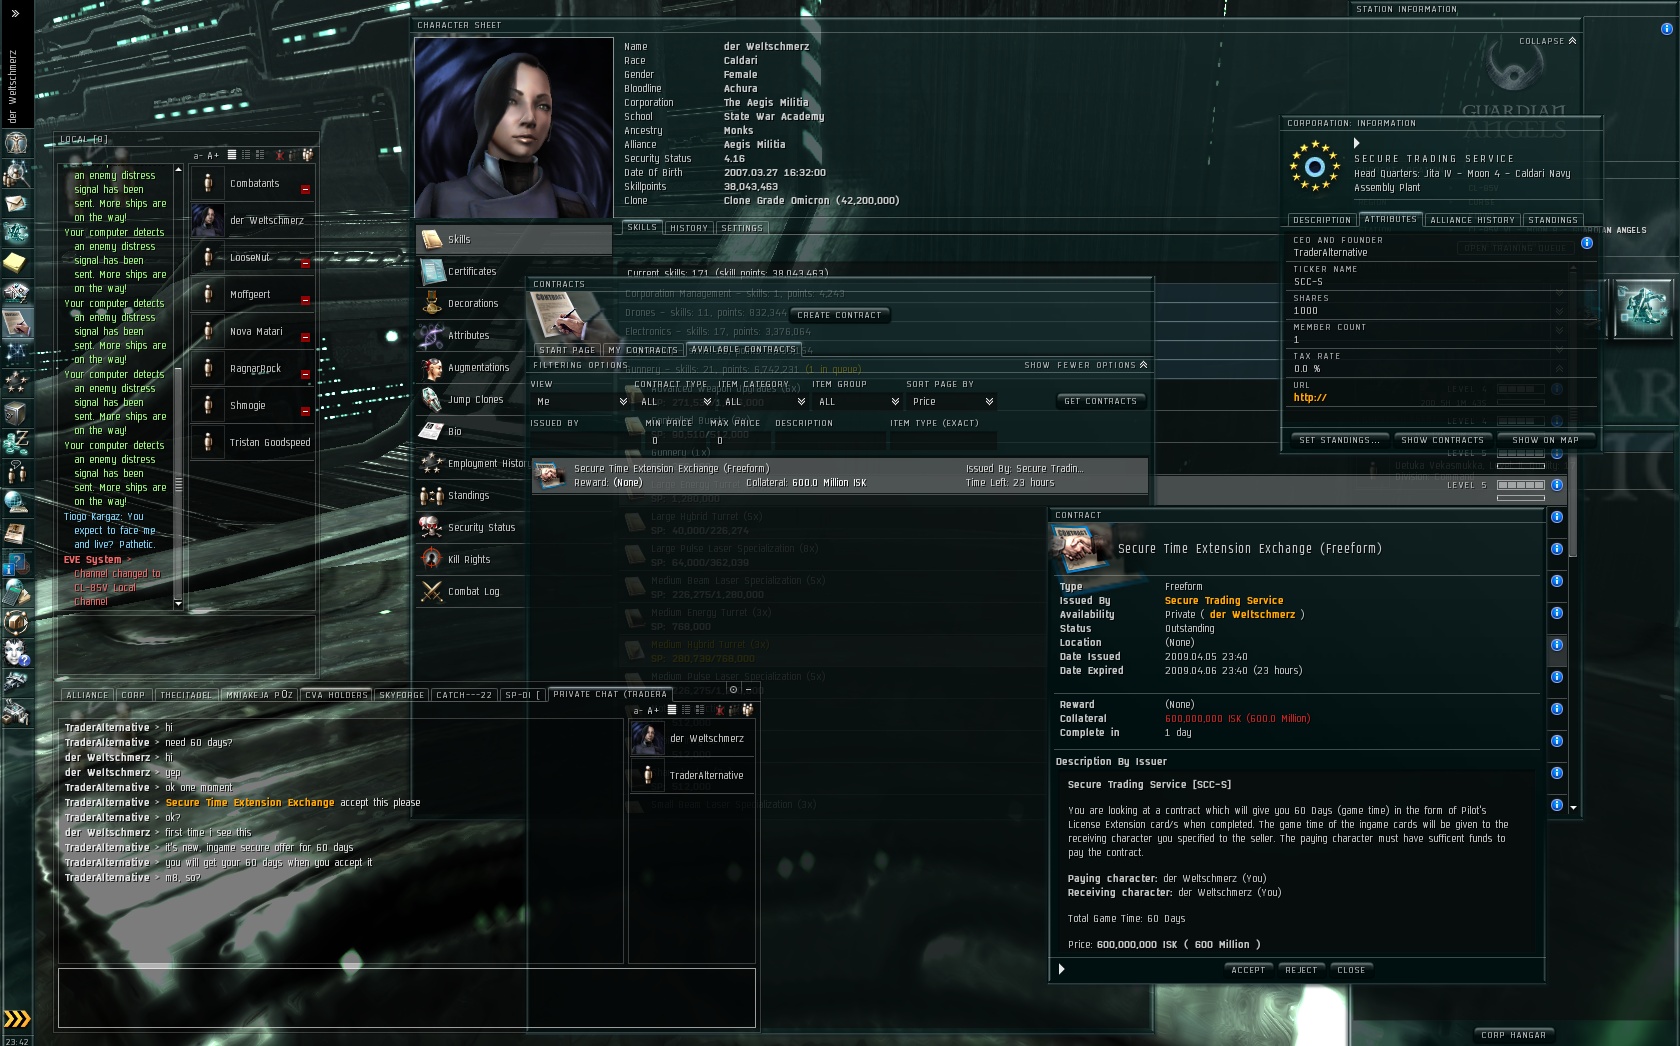Viewport: 1680px width, 1046px height.
Task: Open the Secure Trading Service issuer link
Action: coord(1223,601)
